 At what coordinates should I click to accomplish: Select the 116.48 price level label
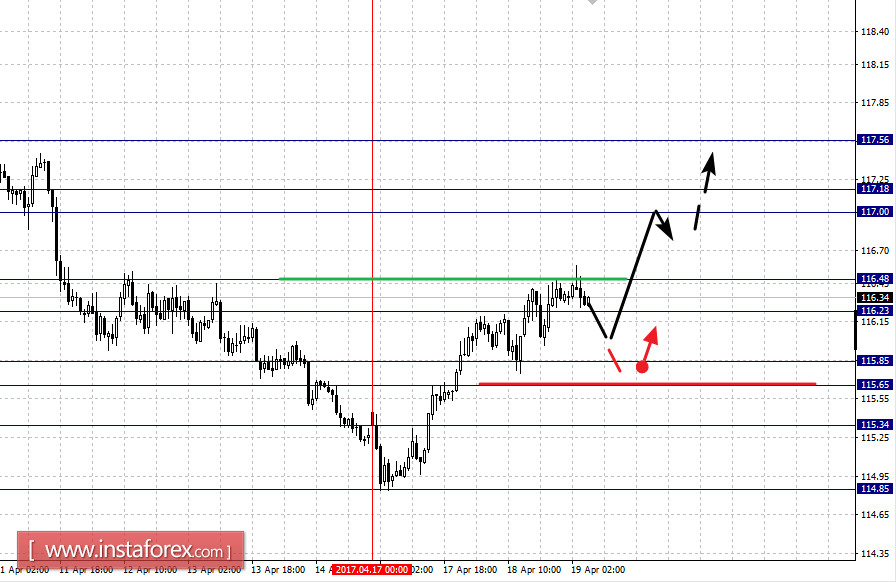click(x=875, y=280)
